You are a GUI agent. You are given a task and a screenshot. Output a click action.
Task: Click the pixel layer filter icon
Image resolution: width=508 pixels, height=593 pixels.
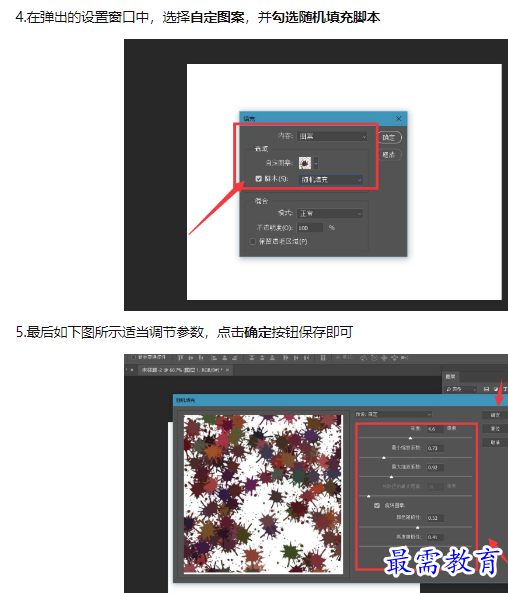click(x=486, y=389)
